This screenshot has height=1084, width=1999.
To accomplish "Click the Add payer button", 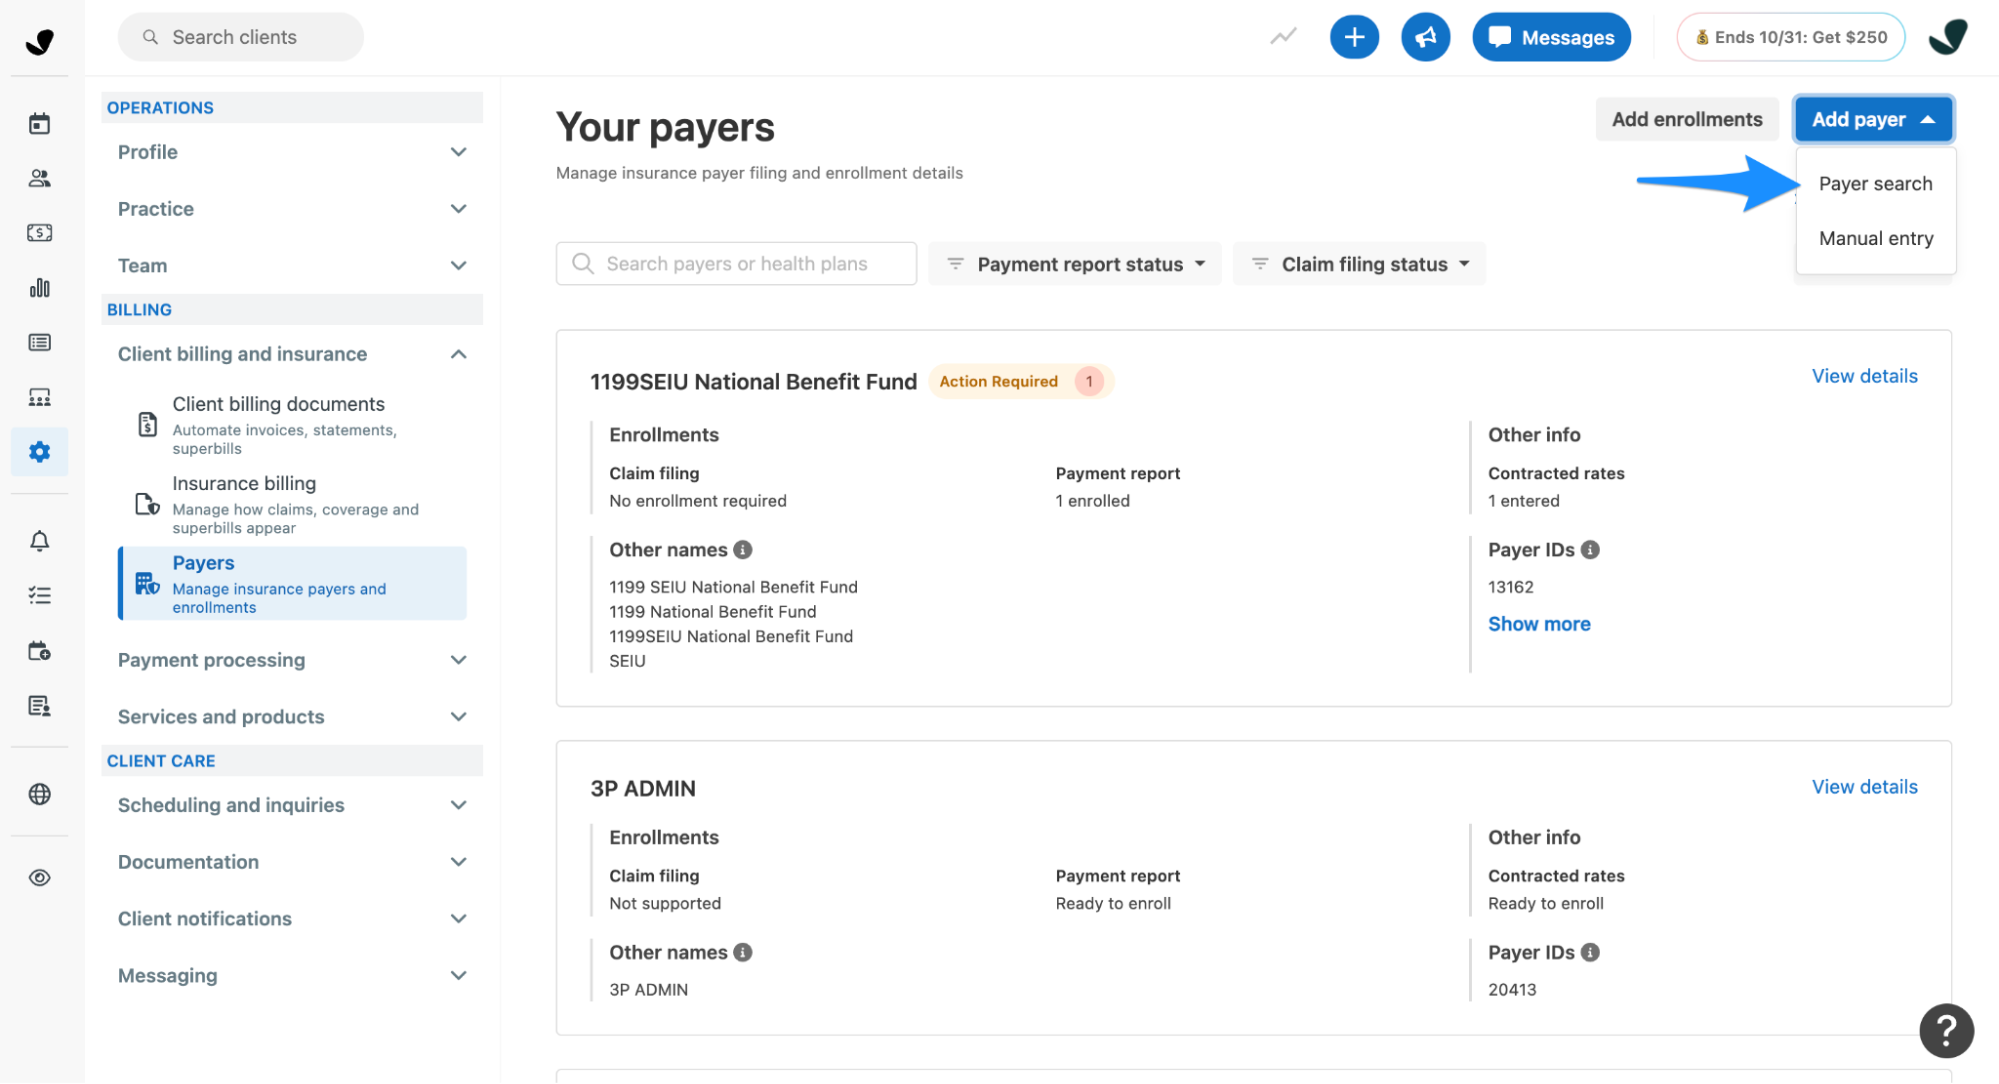I will 1873,119.
